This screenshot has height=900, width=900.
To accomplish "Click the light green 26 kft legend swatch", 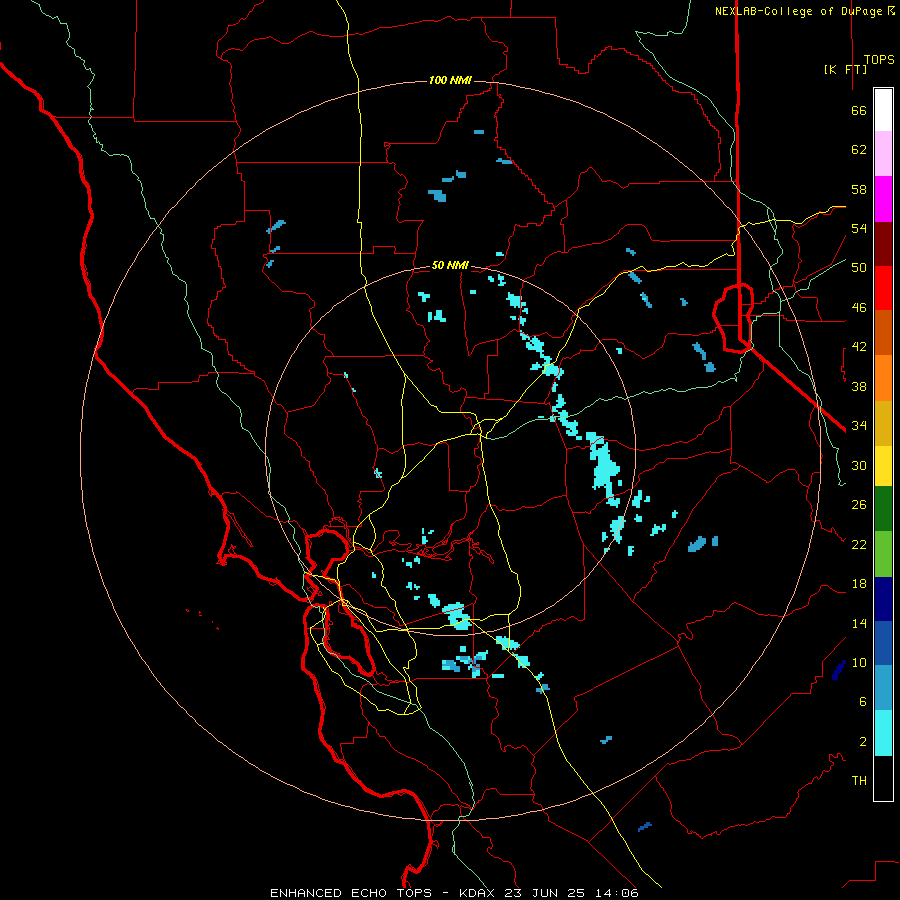I will click(883, 554).
